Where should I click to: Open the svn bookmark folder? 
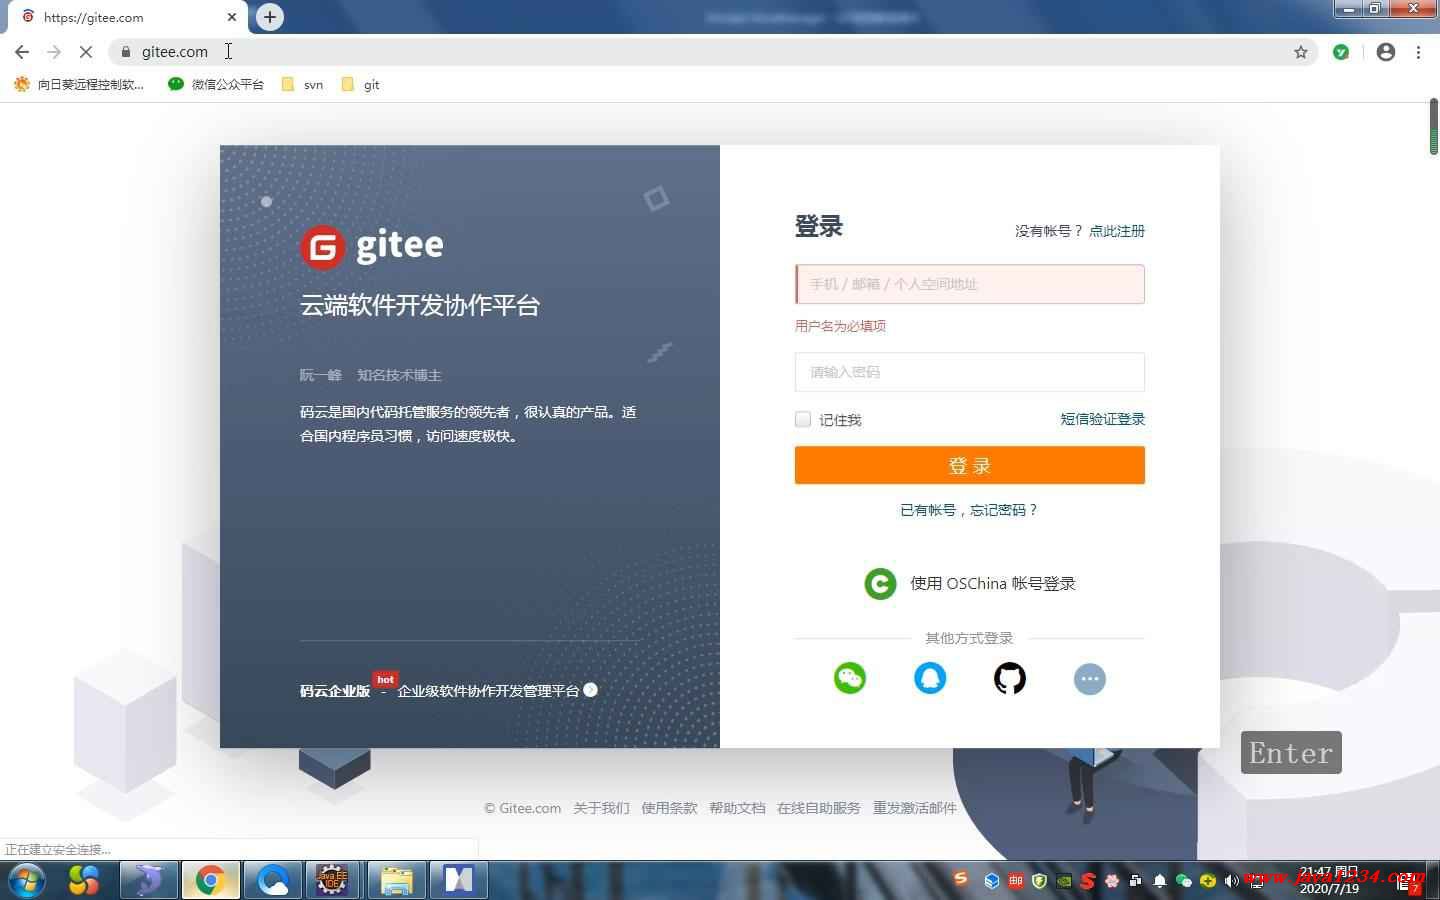coord(302,84)
